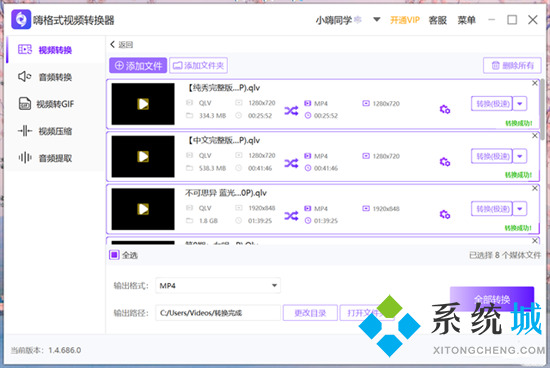The height and width of the screenshot is (368, 550).
Task: Click output resolution icon 1280x720 in 纯秀完整版 row
Action: [366, 103]
